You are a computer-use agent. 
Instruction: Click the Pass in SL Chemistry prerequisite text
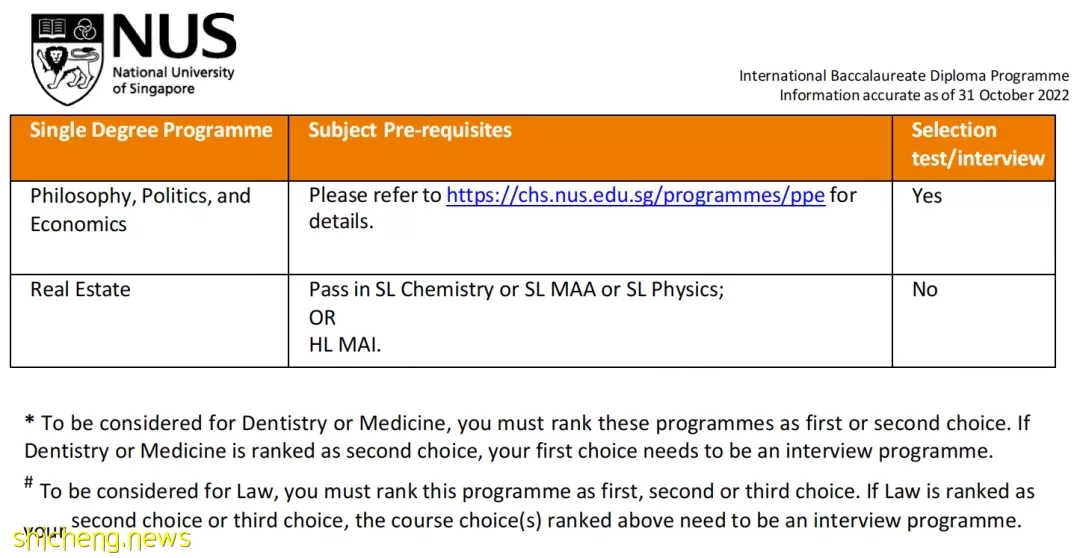tap(517, 290)
